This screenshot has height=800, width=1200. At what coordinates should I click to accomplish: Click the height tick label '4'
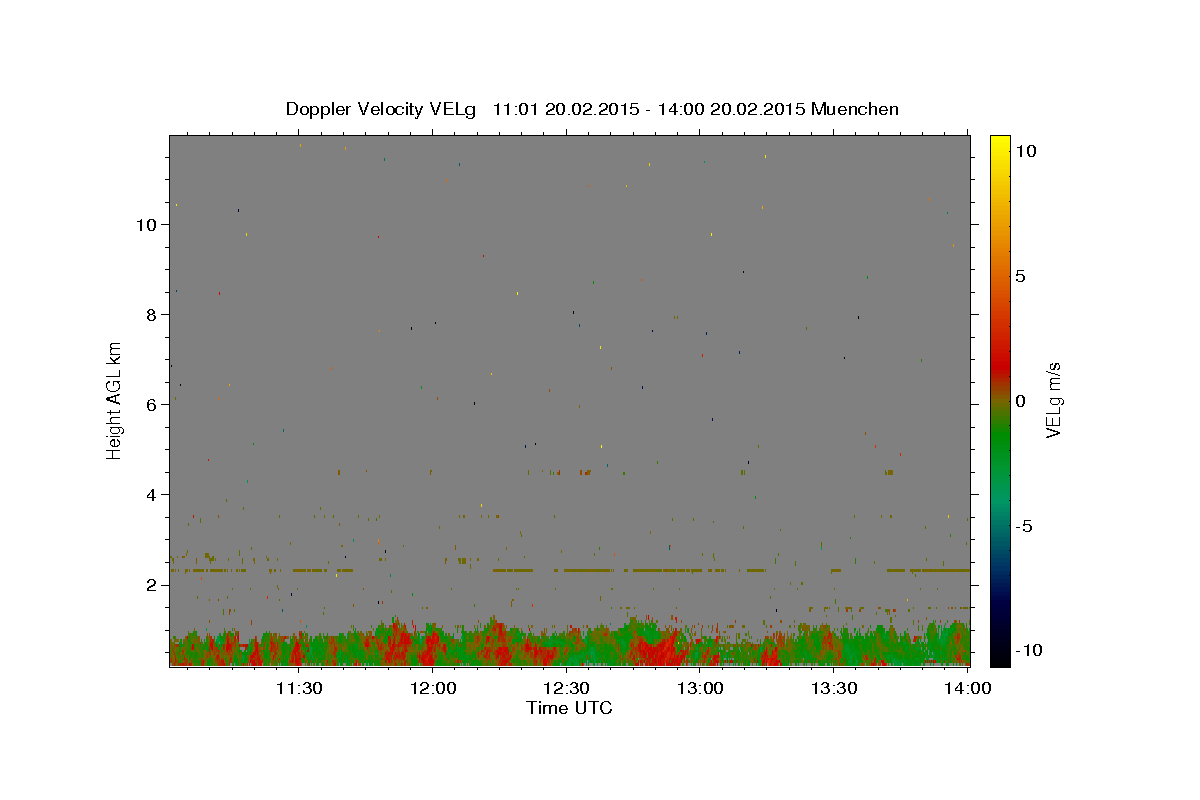click(153, 495)
